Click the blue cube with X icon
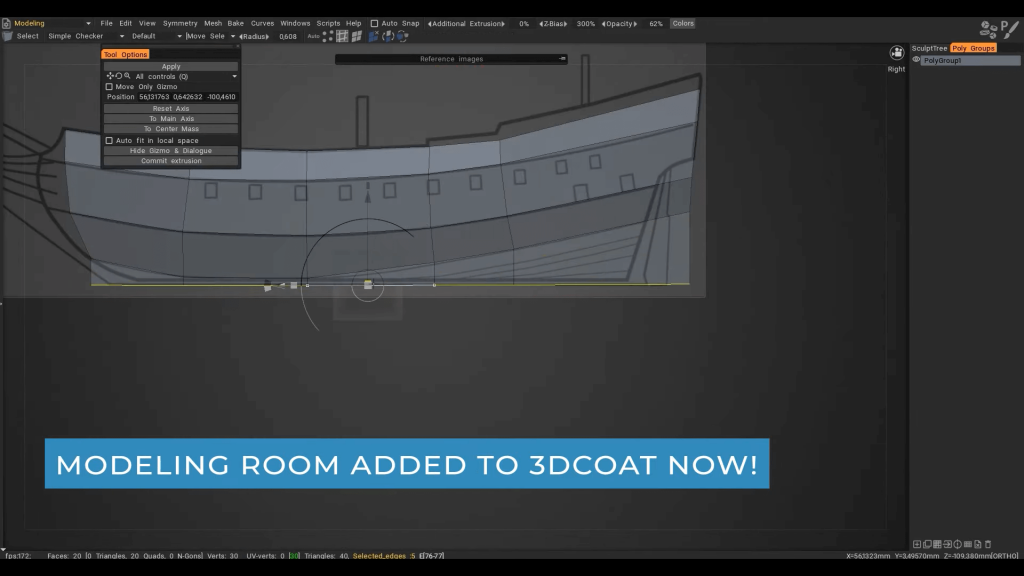The width and height of the screenshot is (1024, 576). [x=374, y=37]
